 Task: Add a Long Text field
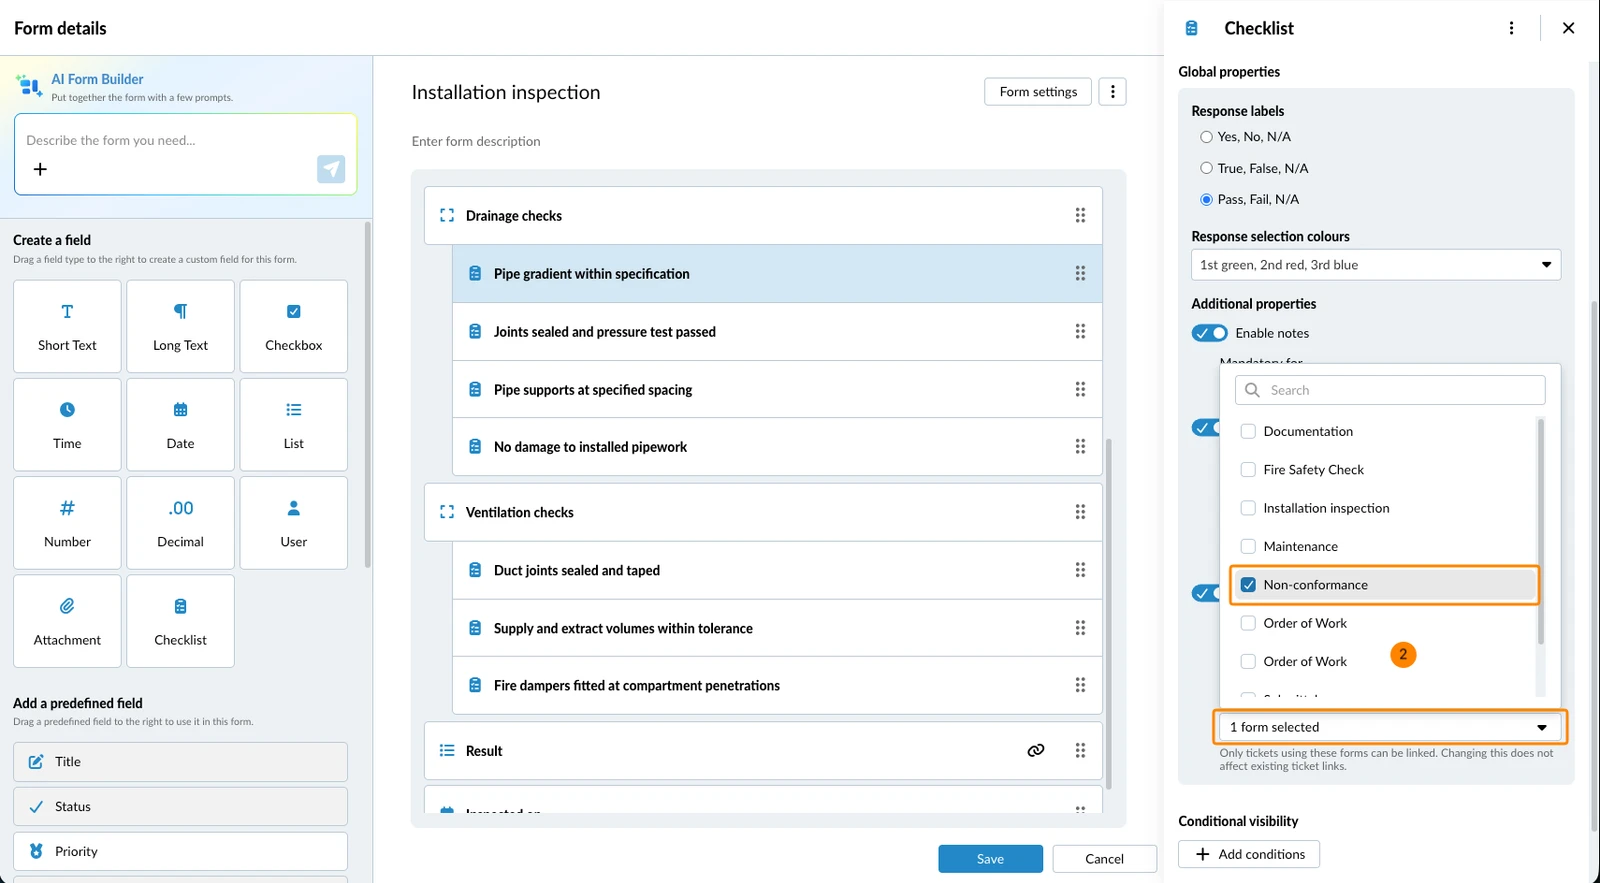(180, 326)
